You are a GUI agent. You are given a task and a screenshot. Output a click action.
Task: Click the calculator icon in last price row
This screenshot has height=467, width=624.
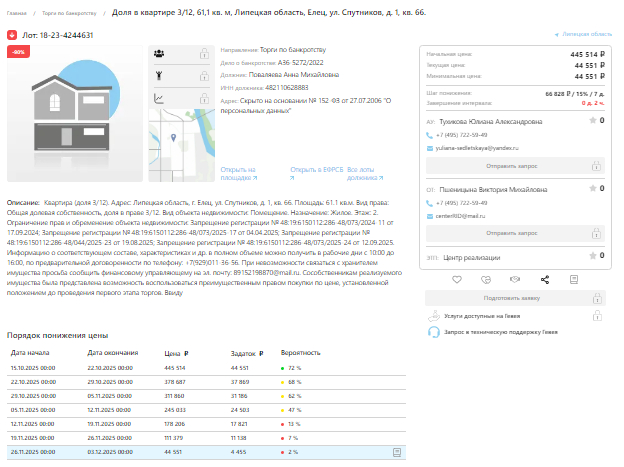point(397,451)
